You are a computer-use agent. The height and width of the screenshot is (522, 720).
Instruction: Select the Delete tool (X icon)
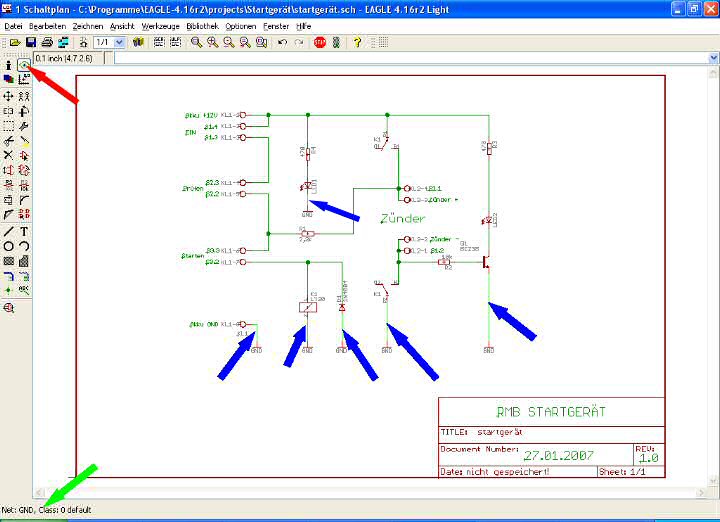coord(8,156)
